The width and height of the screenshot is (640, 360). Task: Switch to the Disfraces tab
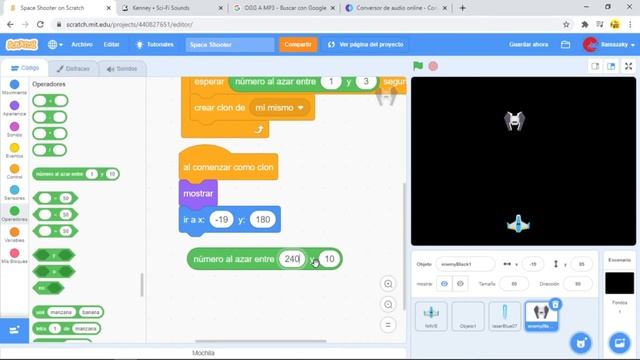(x=73, y=69)
